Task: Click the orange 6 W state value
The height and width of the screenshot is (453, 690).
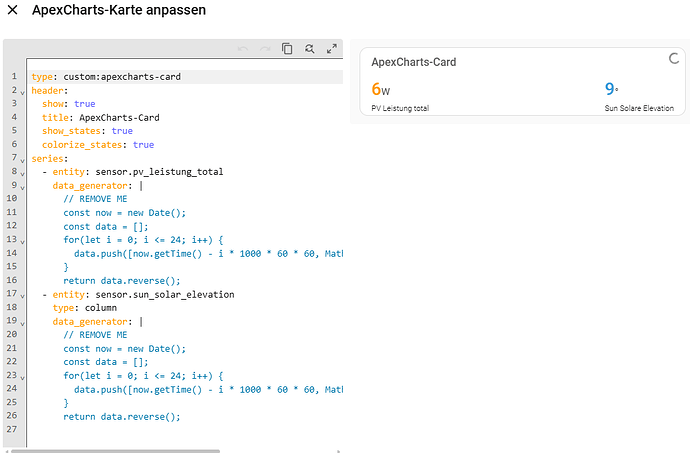Action: tap(381, 89)
